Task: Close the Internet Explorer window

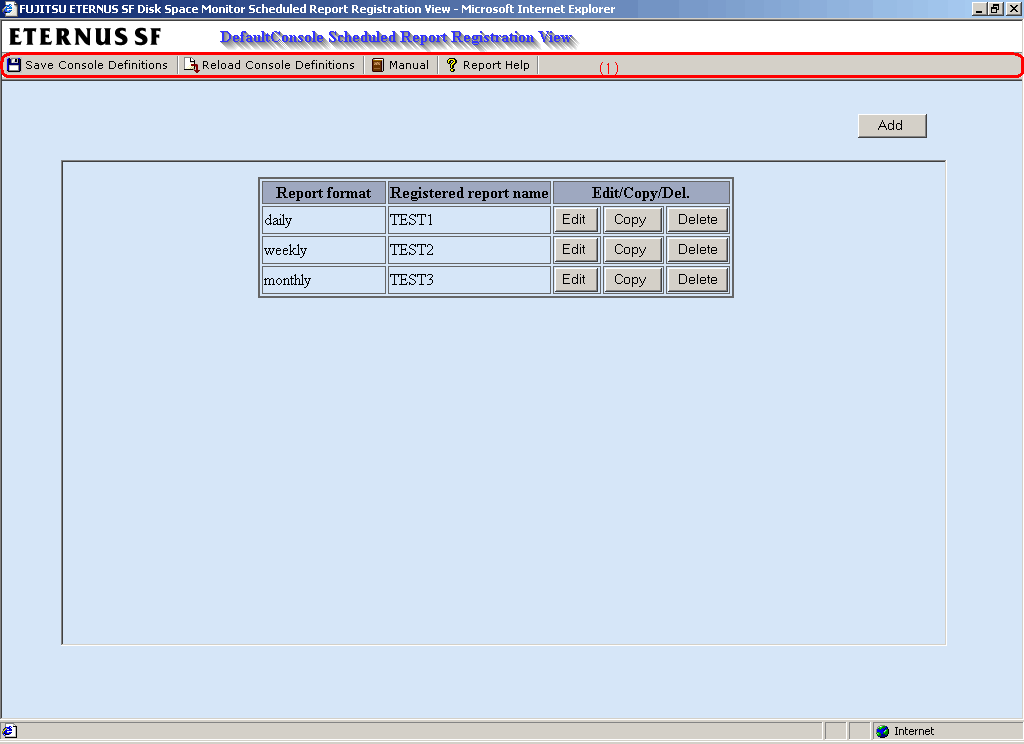Action: [x=1013, y=8]
